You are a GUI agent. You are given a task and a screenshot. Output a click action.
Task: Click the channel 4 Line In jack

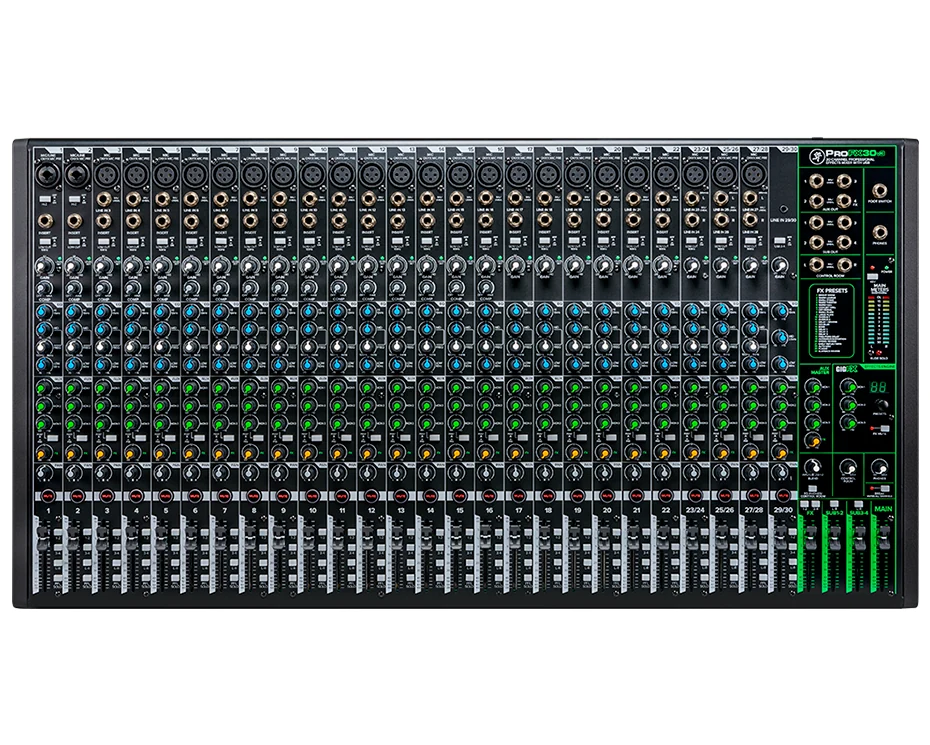pos(133,199)
